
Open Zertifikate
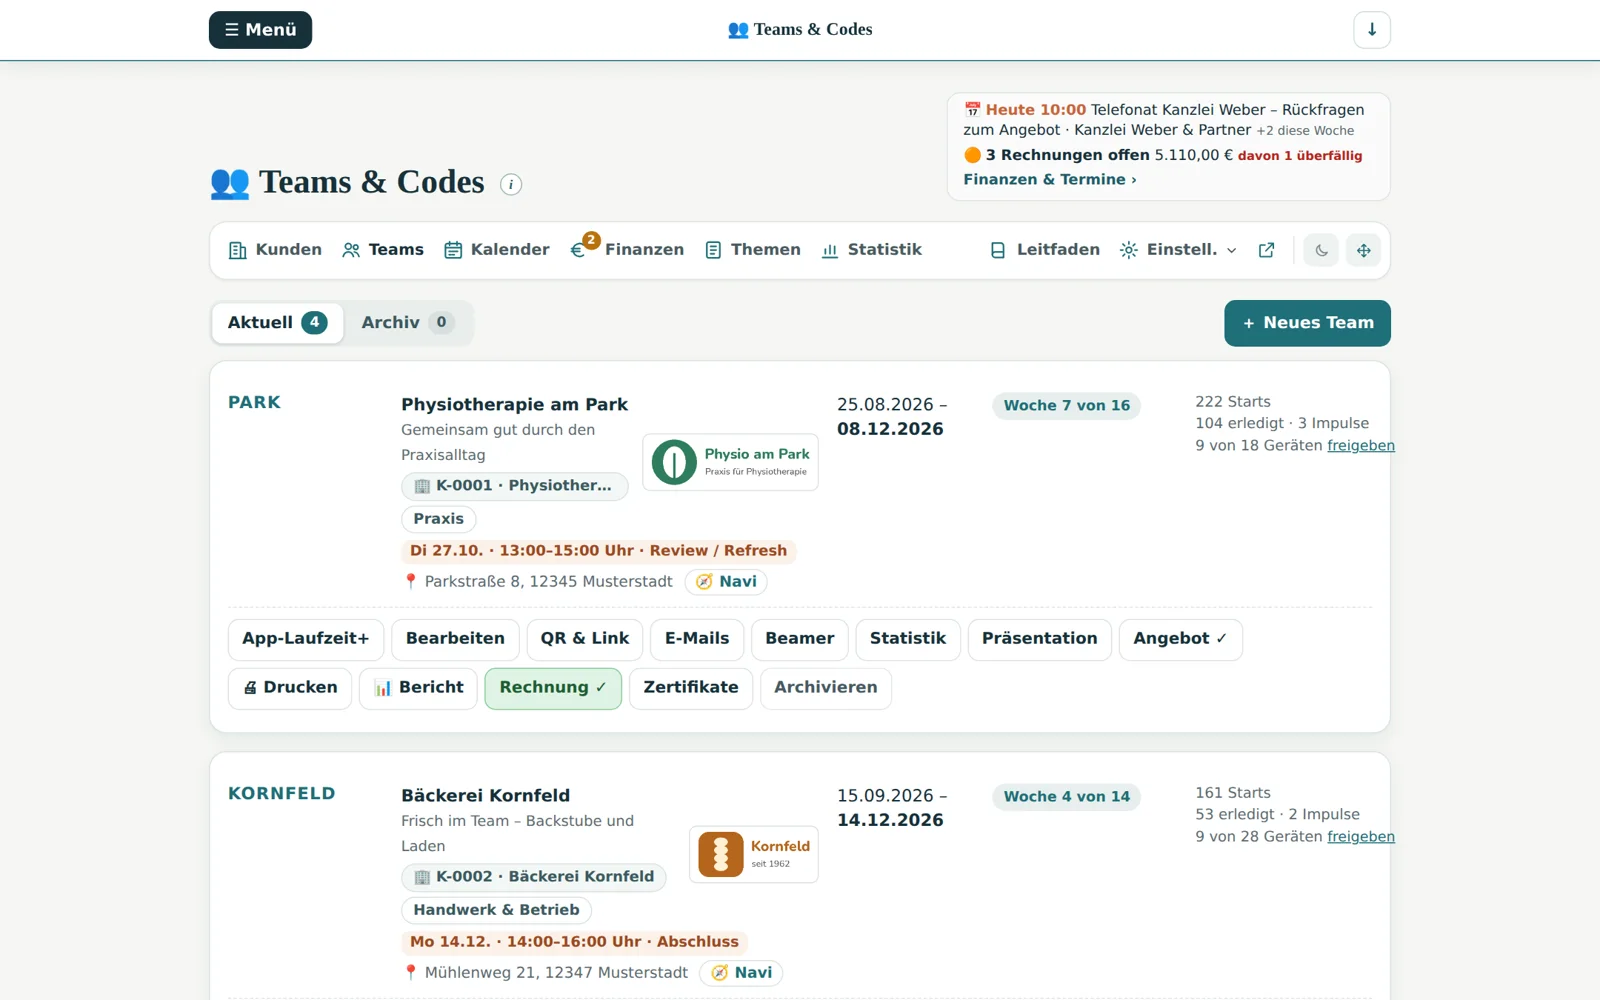click(x=691, y=688)
